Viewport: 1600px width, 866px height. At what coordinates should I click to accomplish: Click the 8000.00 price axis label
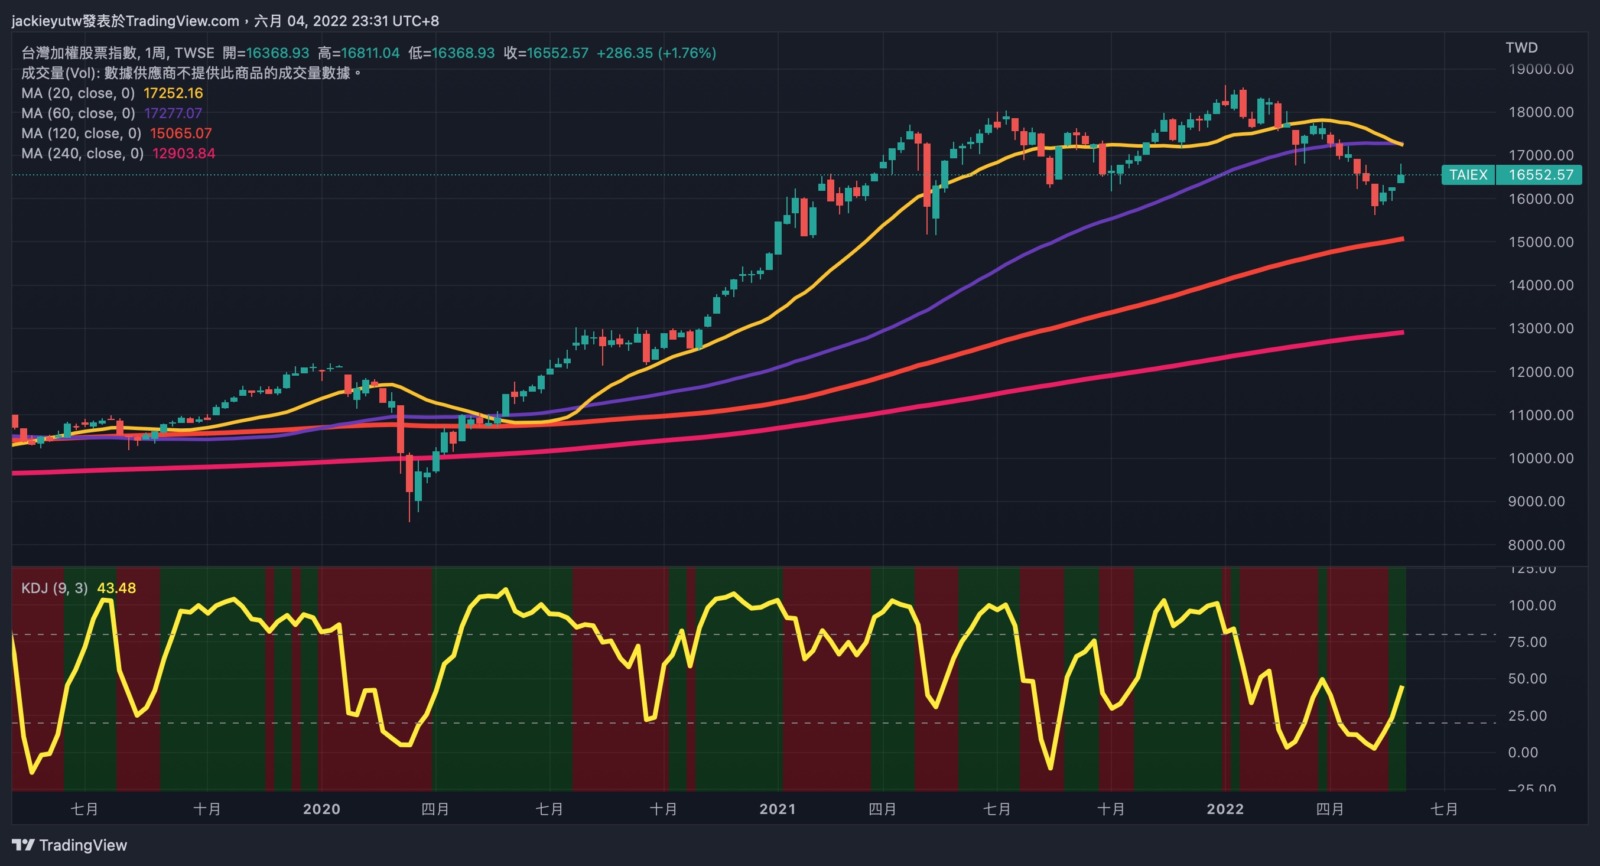coord(1536,545)
